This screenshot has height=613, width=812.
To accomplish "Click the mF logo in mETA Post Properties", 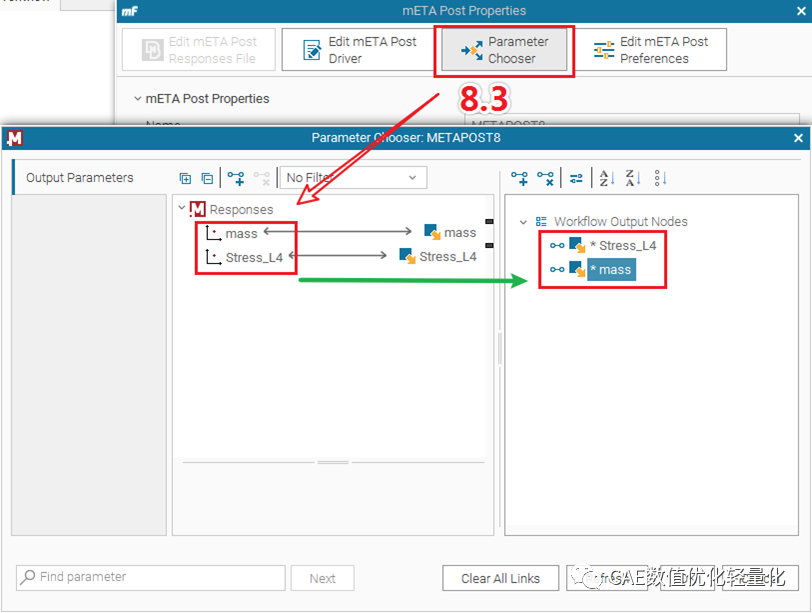I will 129,11.
